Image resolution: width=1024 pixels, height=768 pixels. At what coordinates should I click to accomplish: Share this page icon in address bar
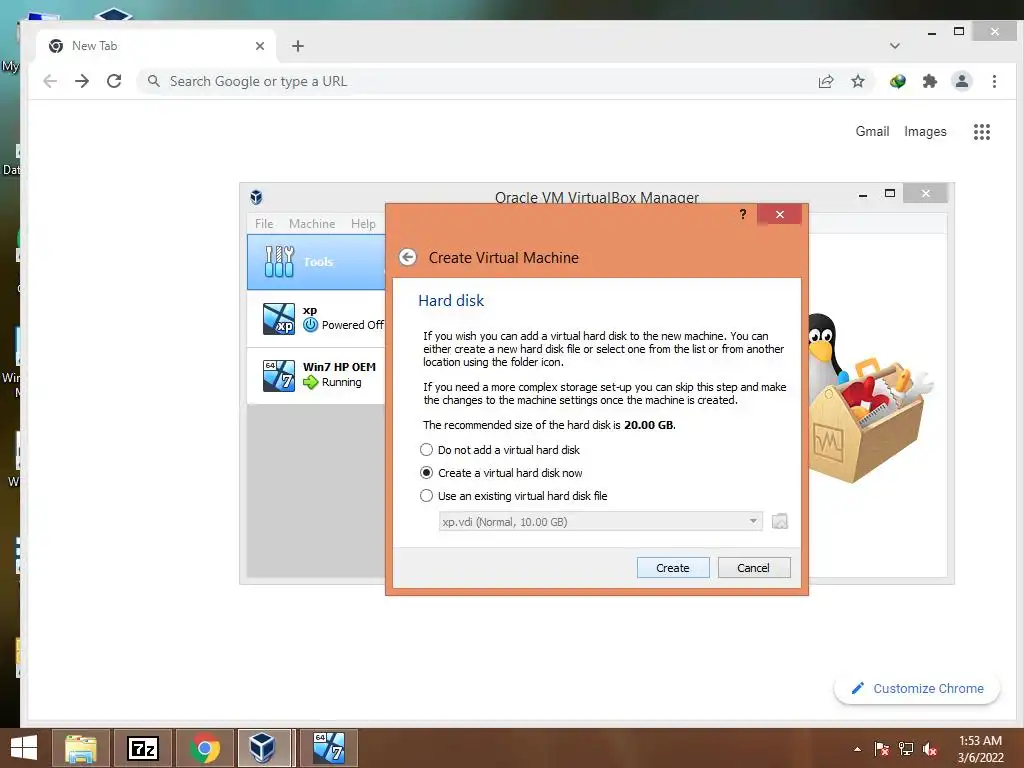coord(826,81)
